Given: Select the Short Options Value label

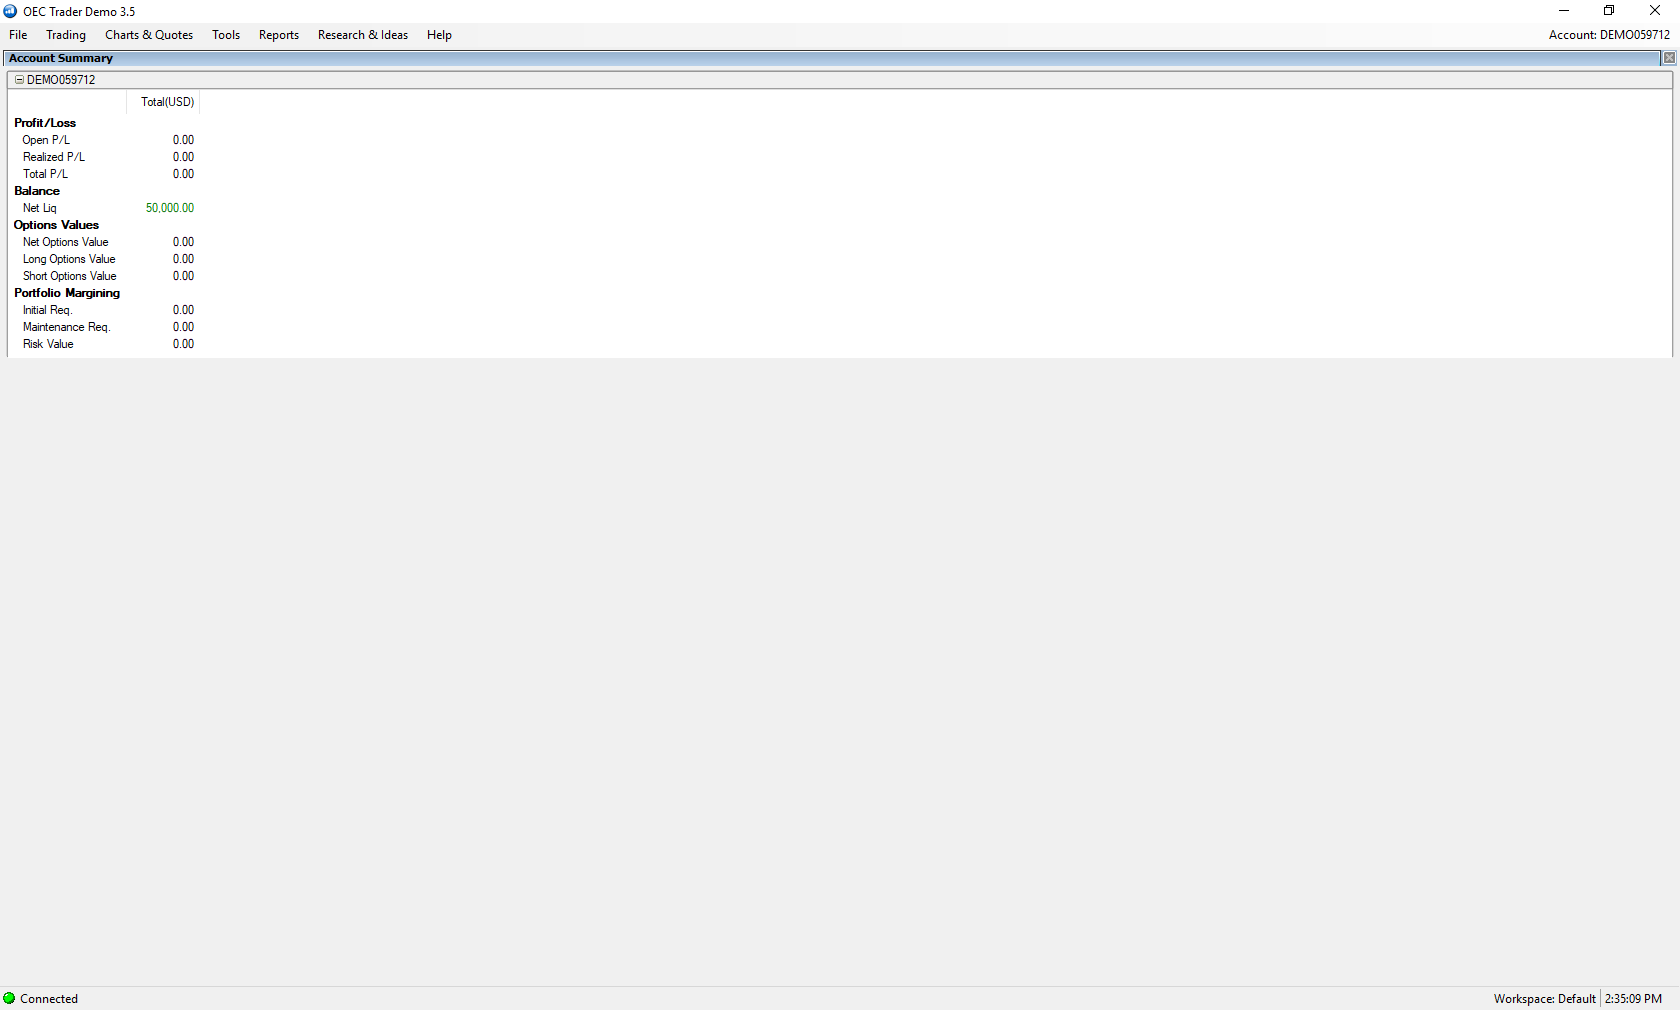Looking at the screenshot, I should click(70, 276).
